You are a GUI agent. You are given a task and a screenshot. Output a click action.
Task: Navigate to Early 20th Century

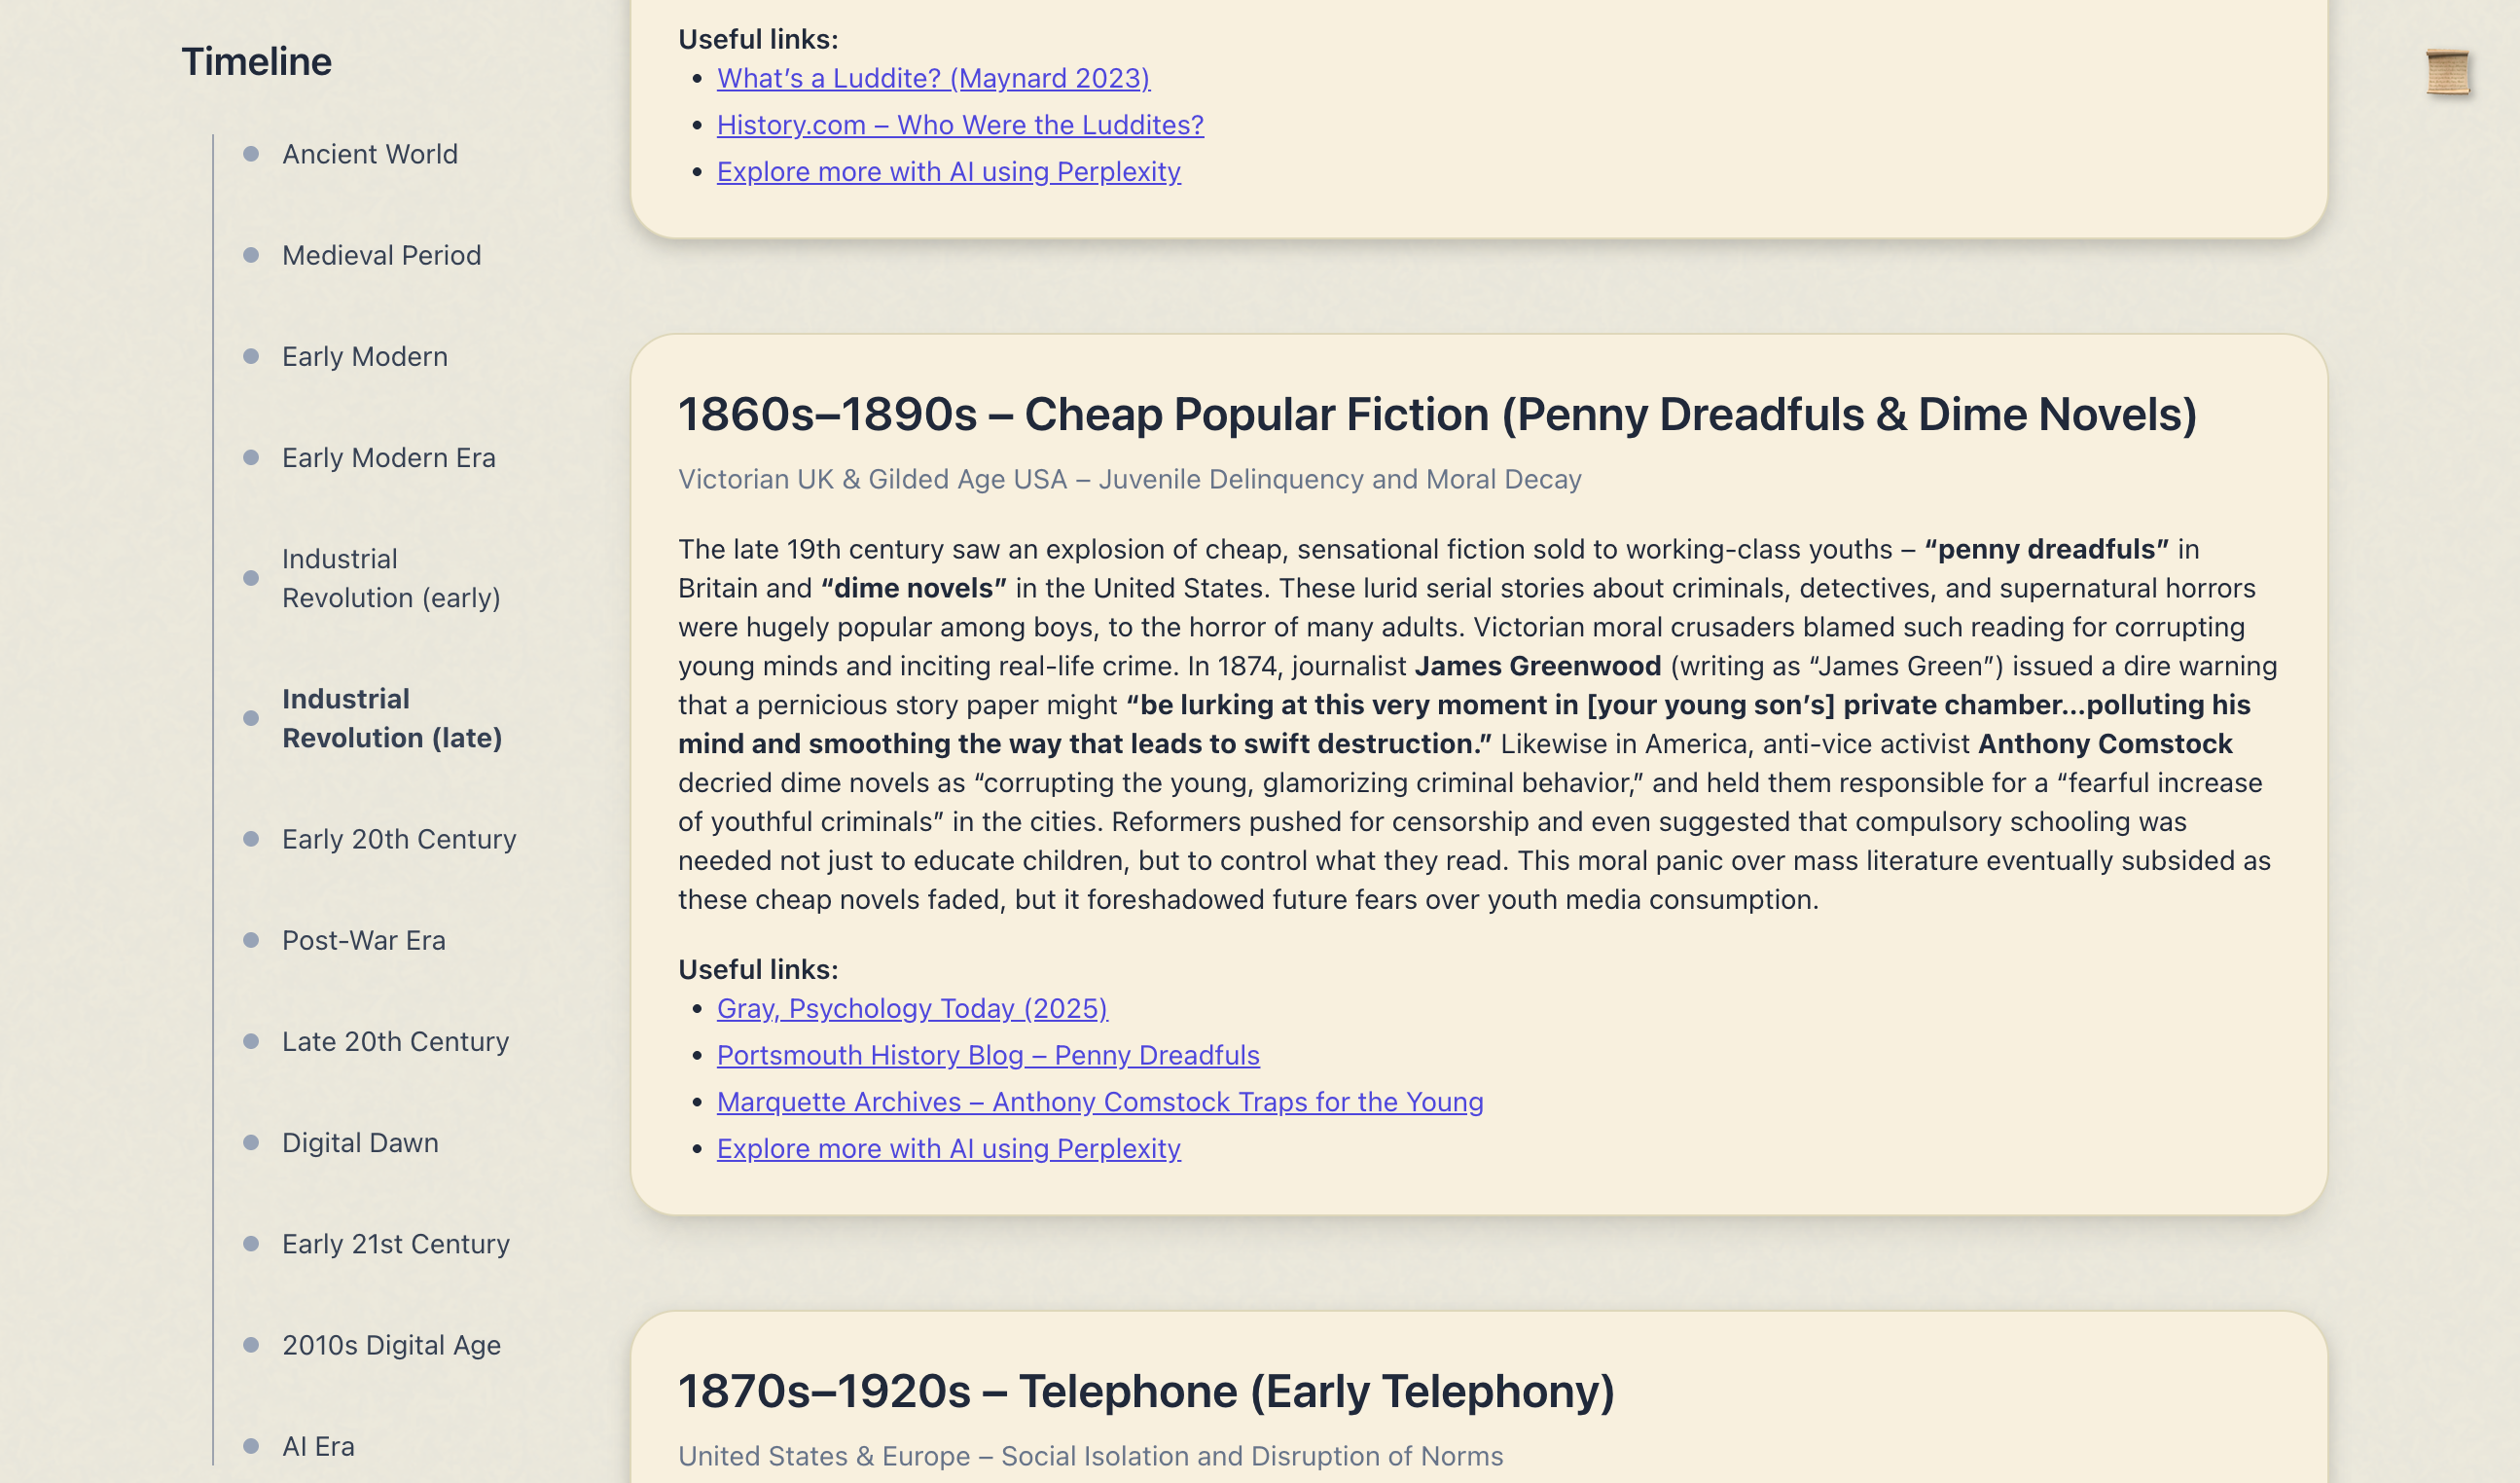pos(399,839)
